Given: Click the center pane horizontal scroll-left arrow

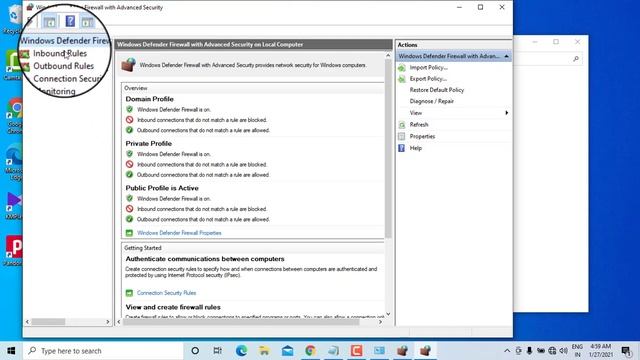Looking at the screenshot, I should coord(119,322).
